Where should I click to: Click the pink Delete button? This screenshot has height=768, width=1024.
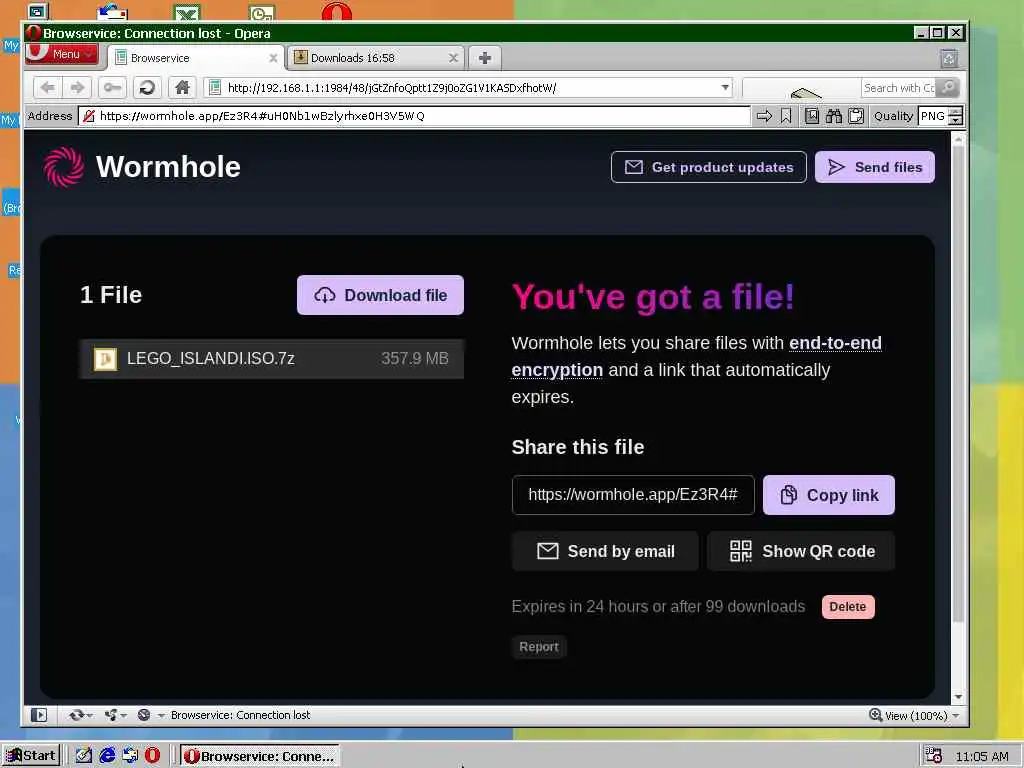coord(848,607)
